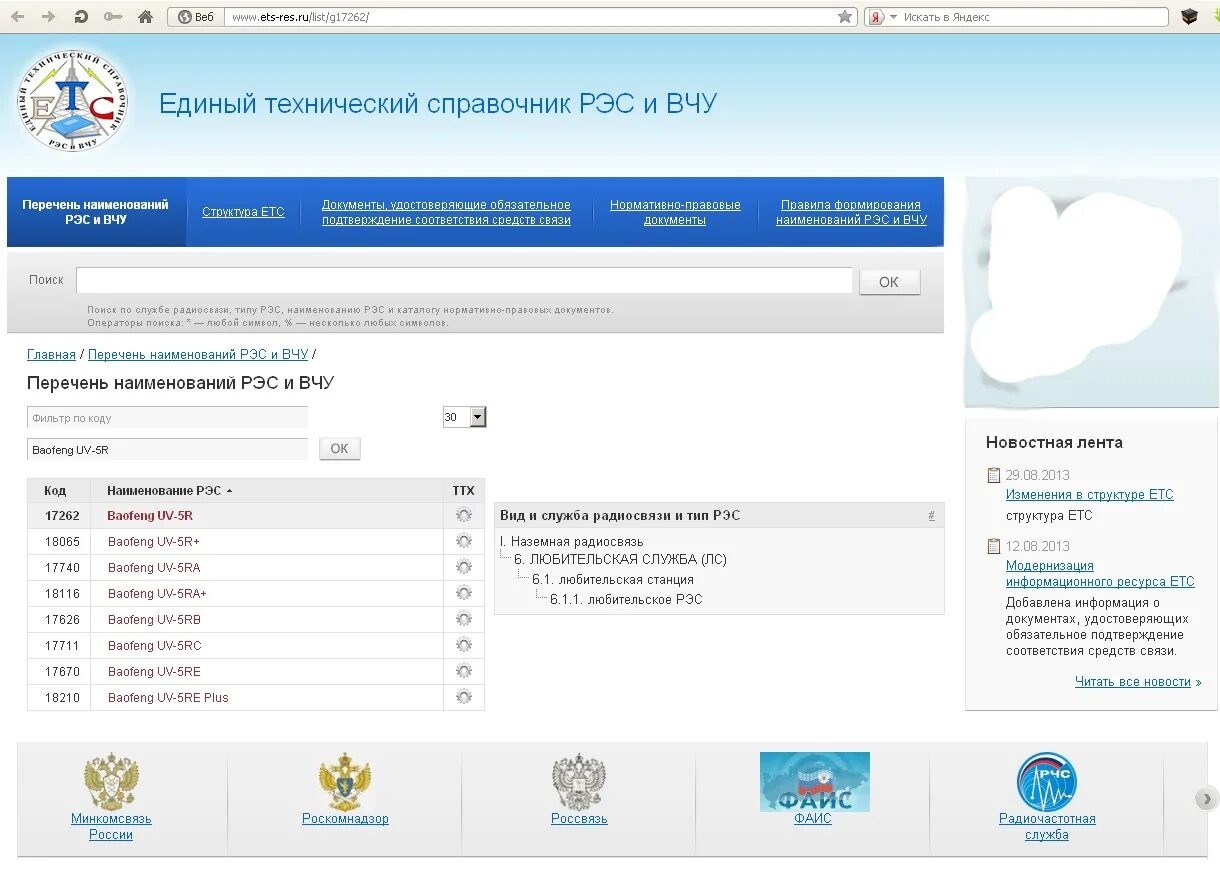Open the Структура ЕТС menu item
1220x876 pixels.
[x=243, y=212]
